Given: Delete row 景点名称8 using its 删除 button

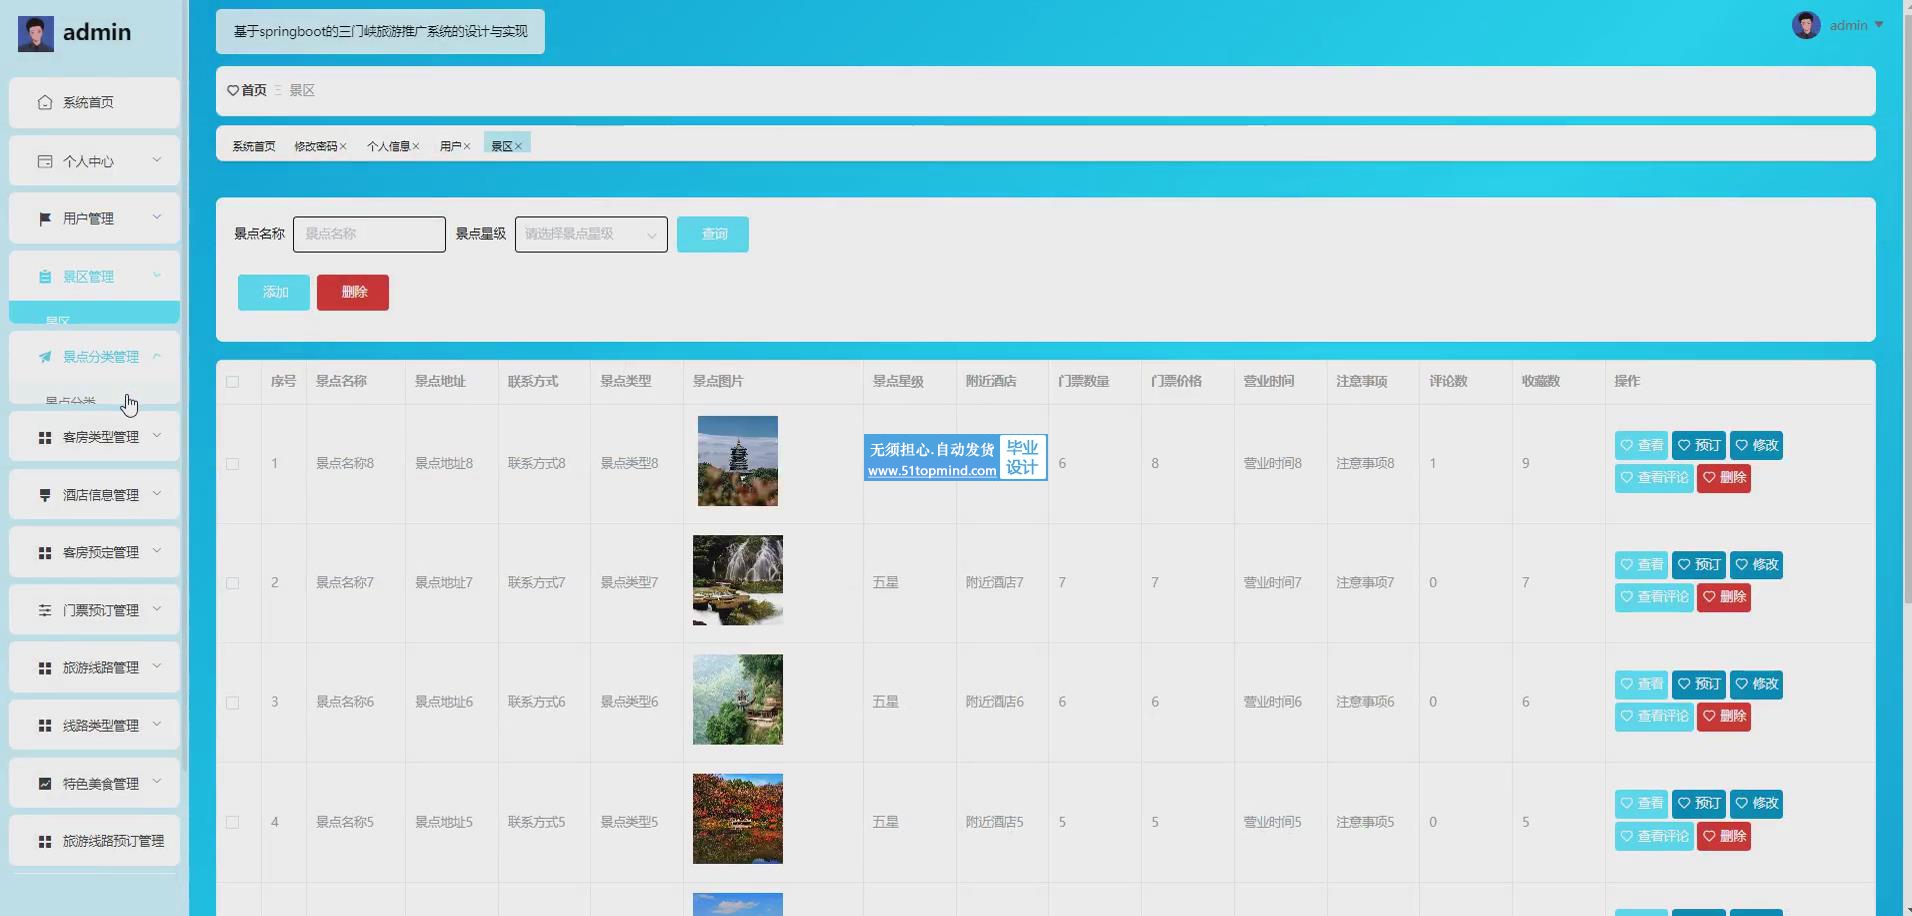Looking at the screenshot, I should 1724,478.
